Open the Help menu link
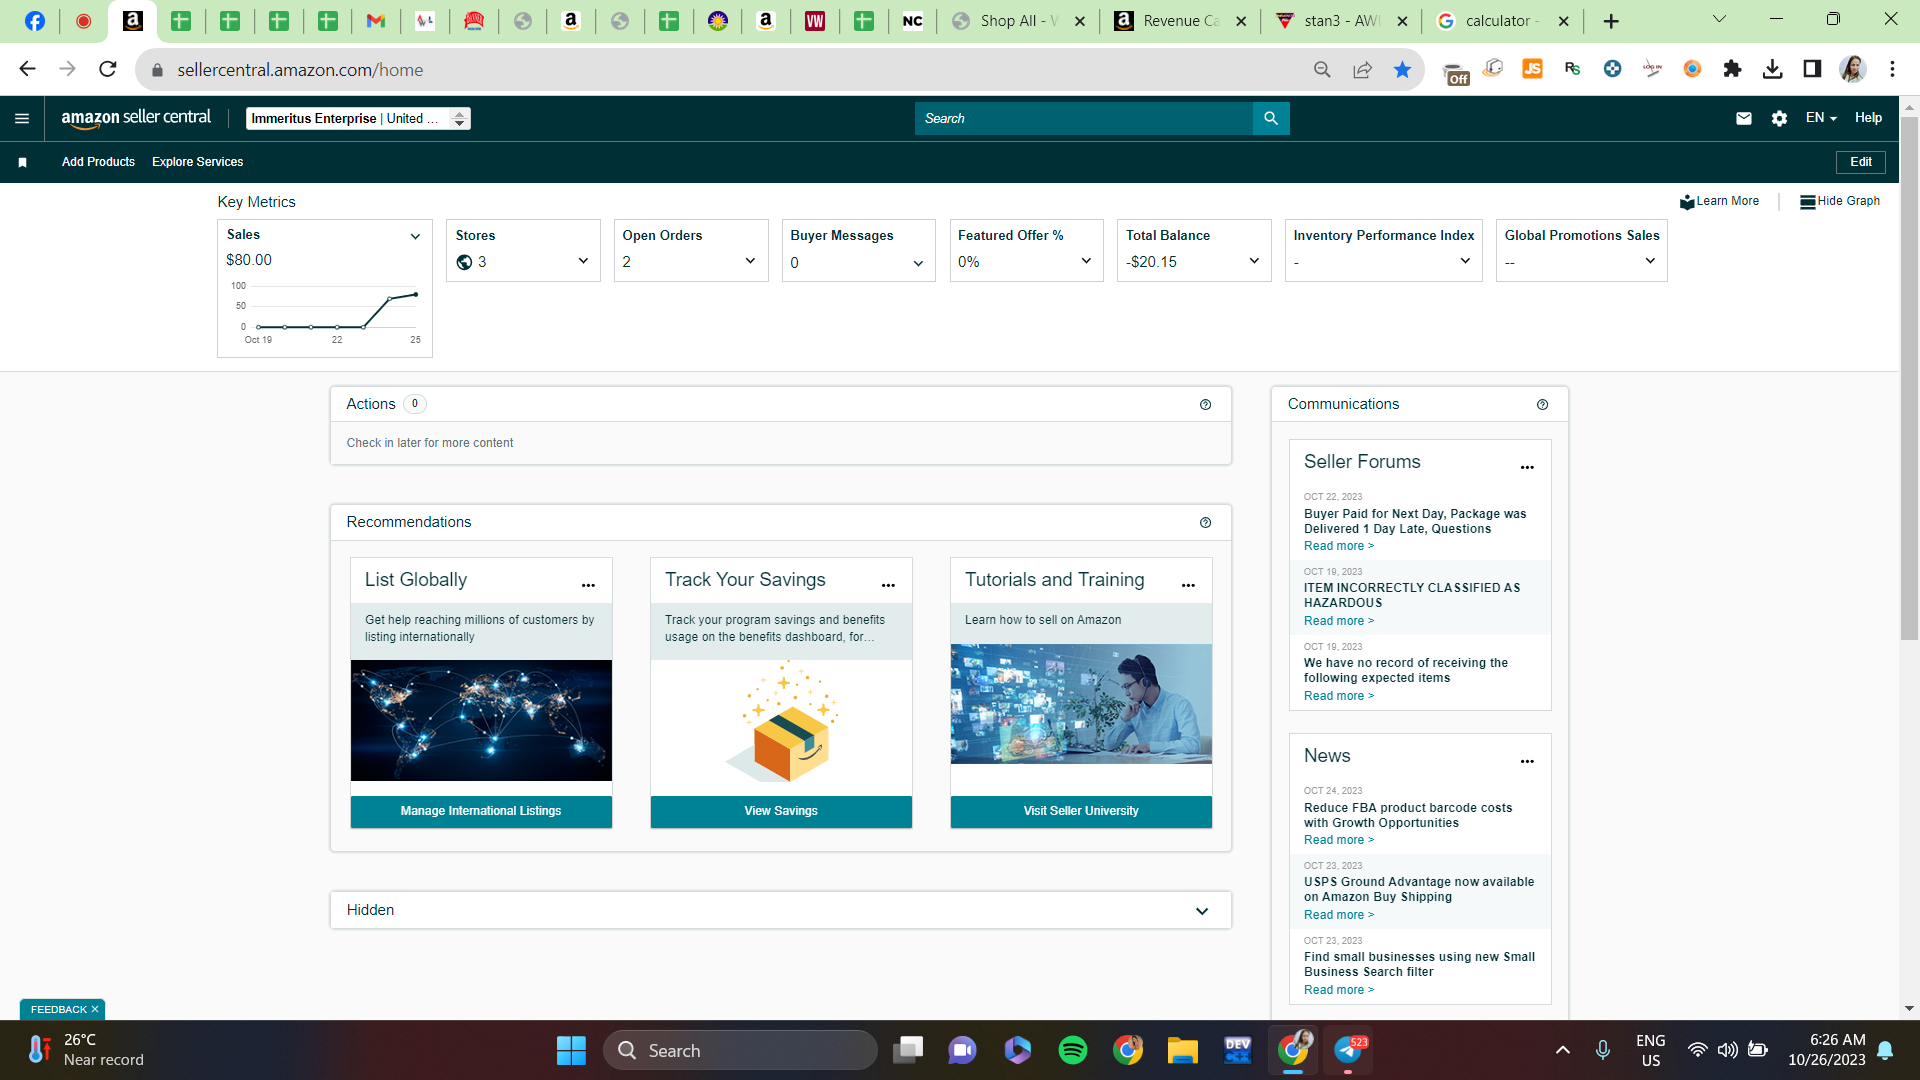 1868,118
